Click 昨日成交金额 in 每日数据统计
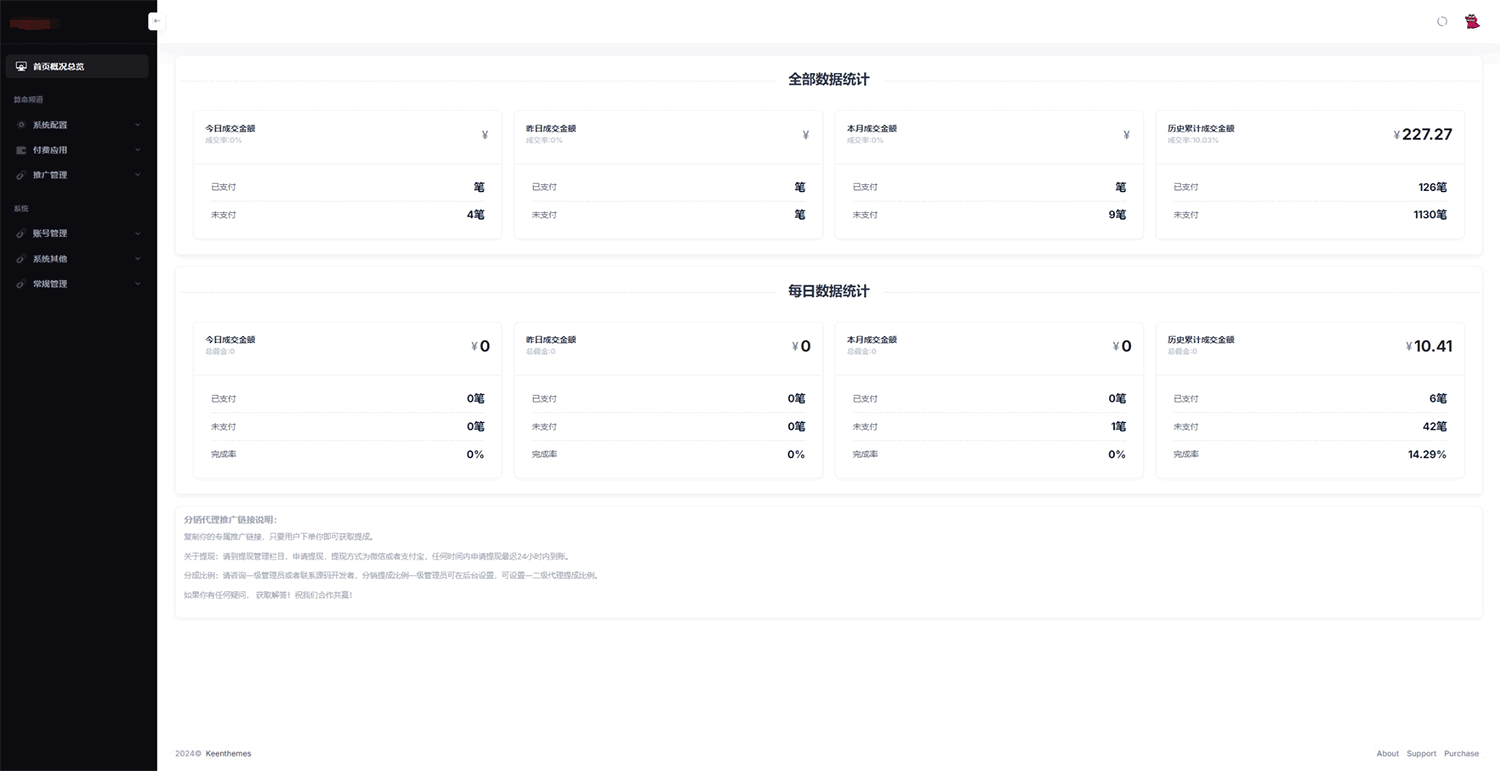The image size is (1500, 771). 551,340
